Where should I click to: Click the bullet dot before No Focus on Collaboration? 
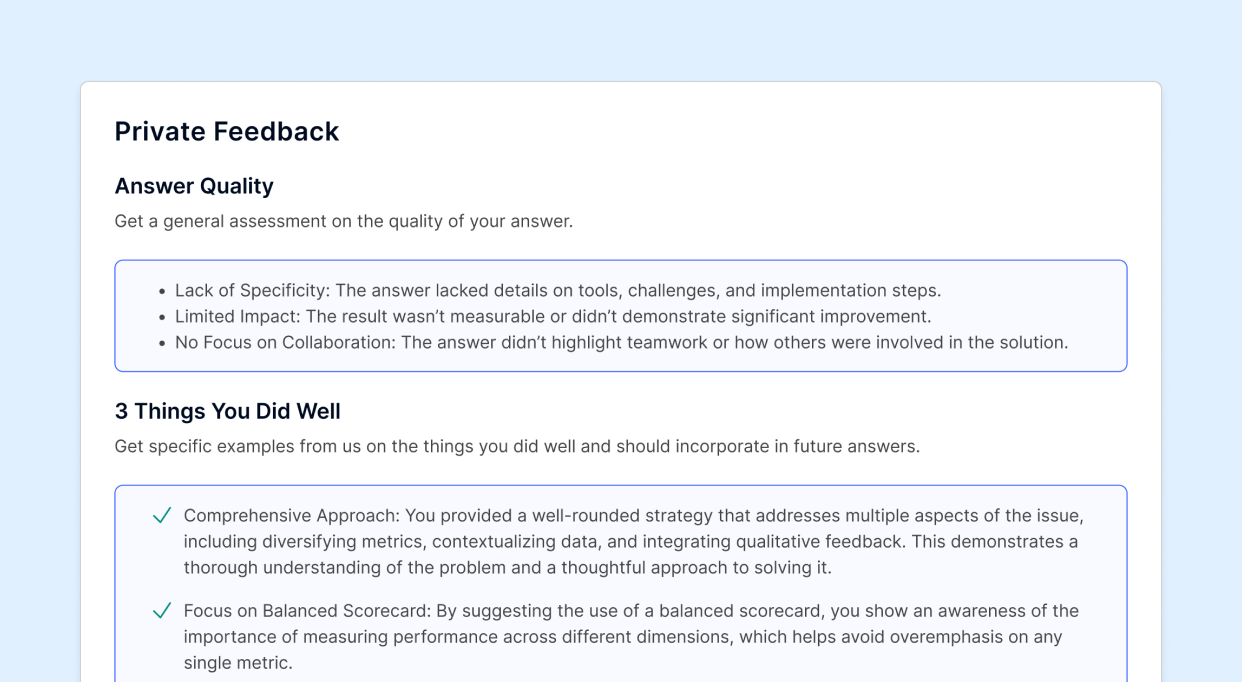click(x=161, y=343)
